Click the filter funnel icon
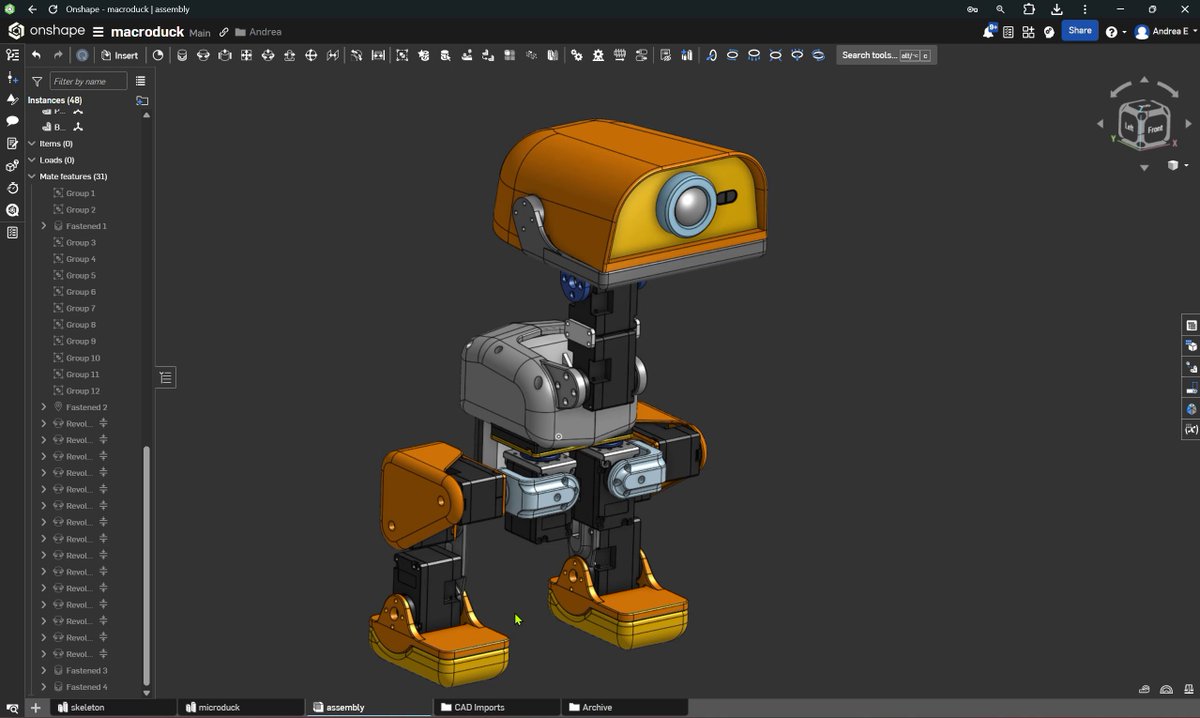The width and height of the screenshot is (1200, 718). [x=37, y=81]
